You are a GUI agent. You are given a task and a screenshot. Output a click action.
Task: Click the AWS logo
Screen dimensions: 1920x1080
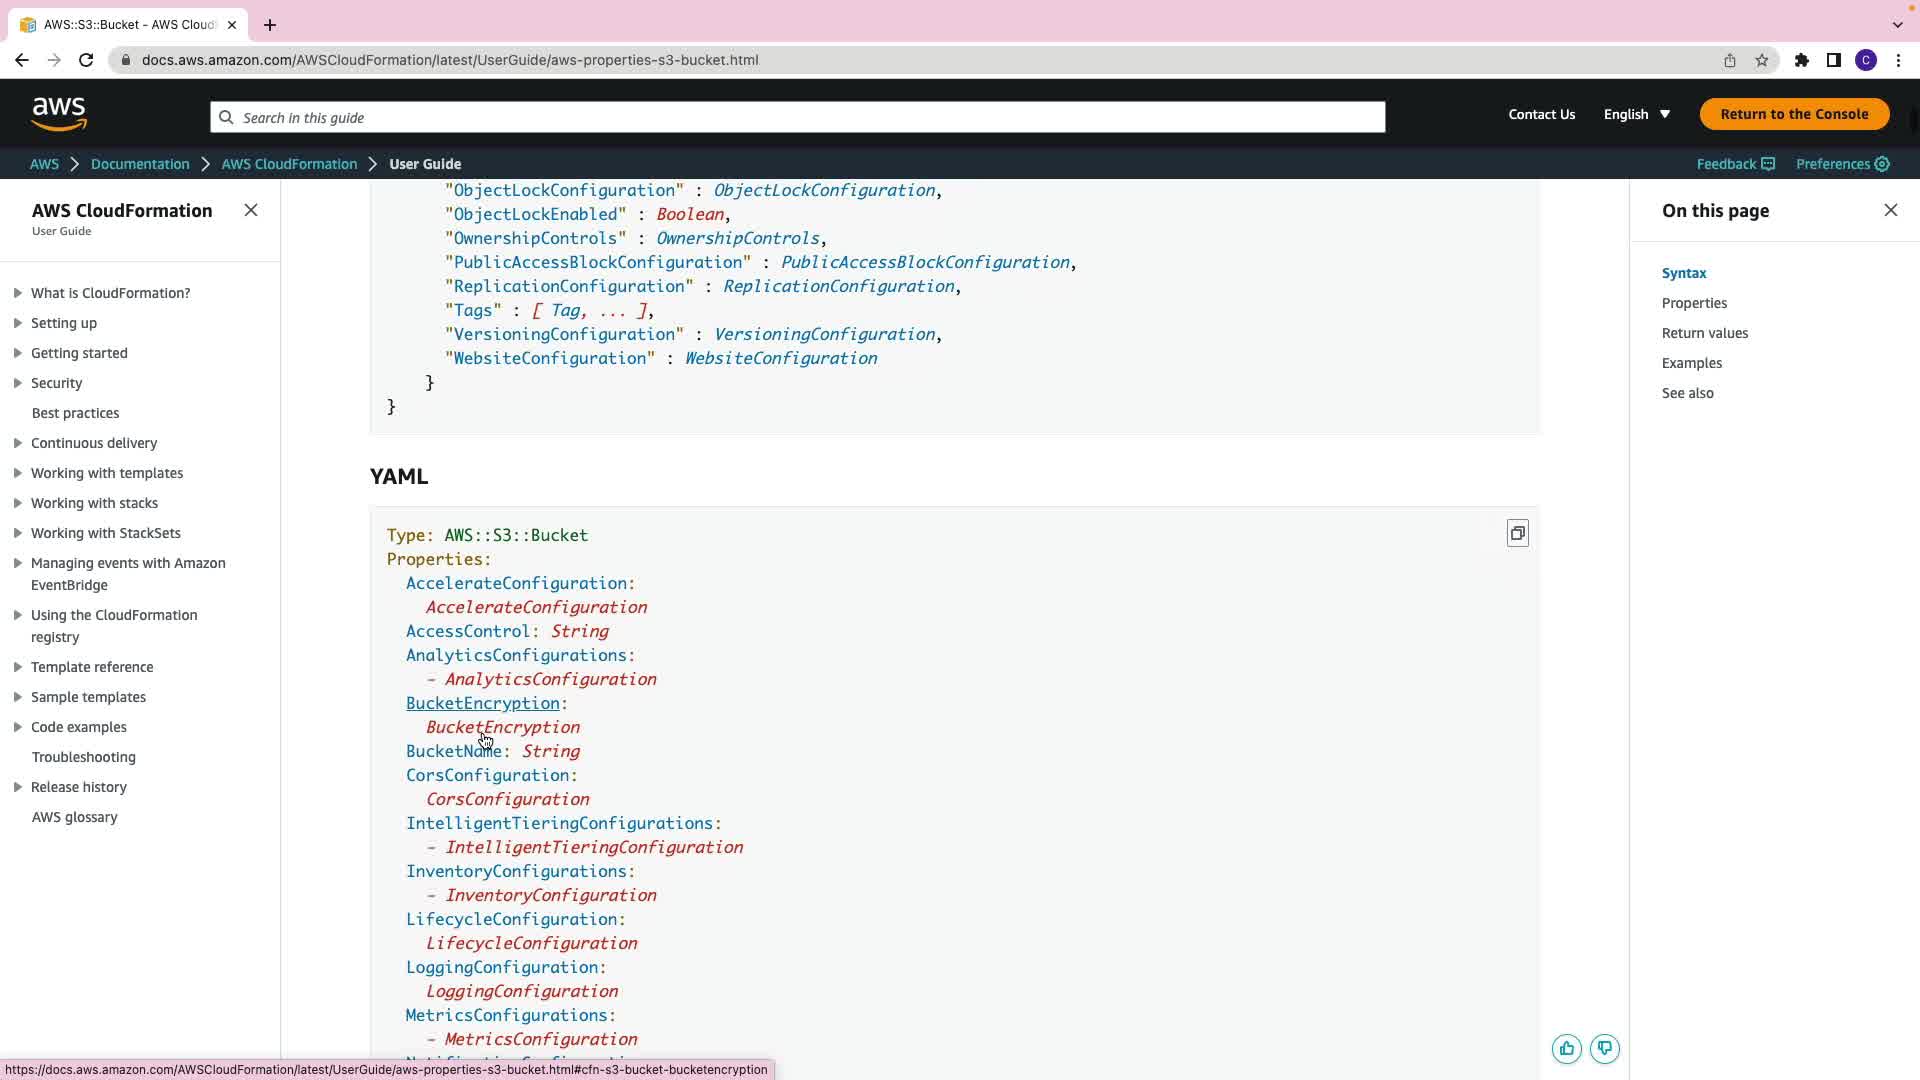pyautogui.click(x=59, y=114)
